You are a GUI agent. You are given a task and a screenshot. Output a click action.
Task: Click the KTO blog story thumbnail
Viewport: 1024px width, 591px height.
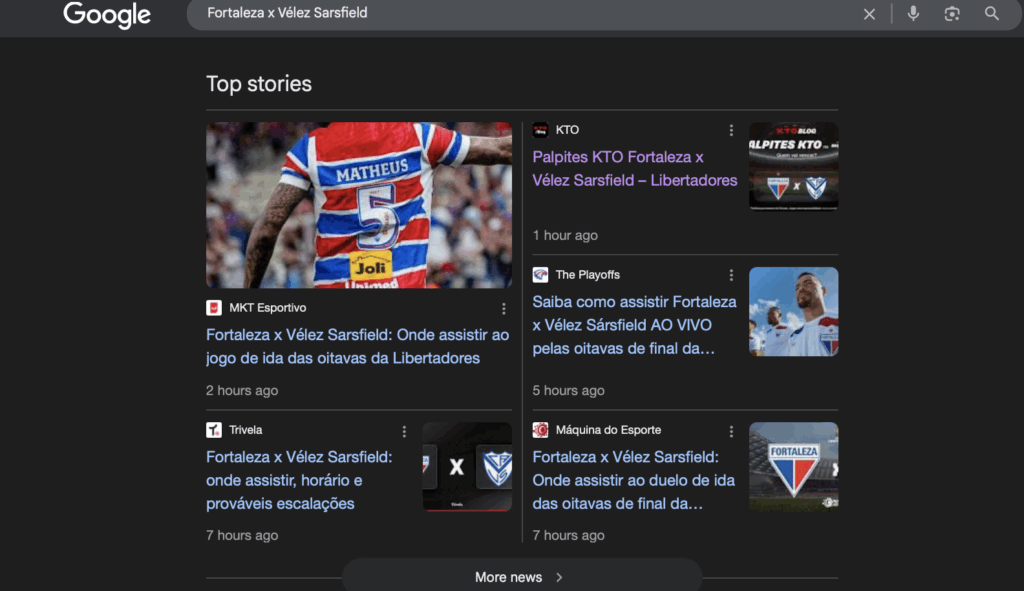793,166
